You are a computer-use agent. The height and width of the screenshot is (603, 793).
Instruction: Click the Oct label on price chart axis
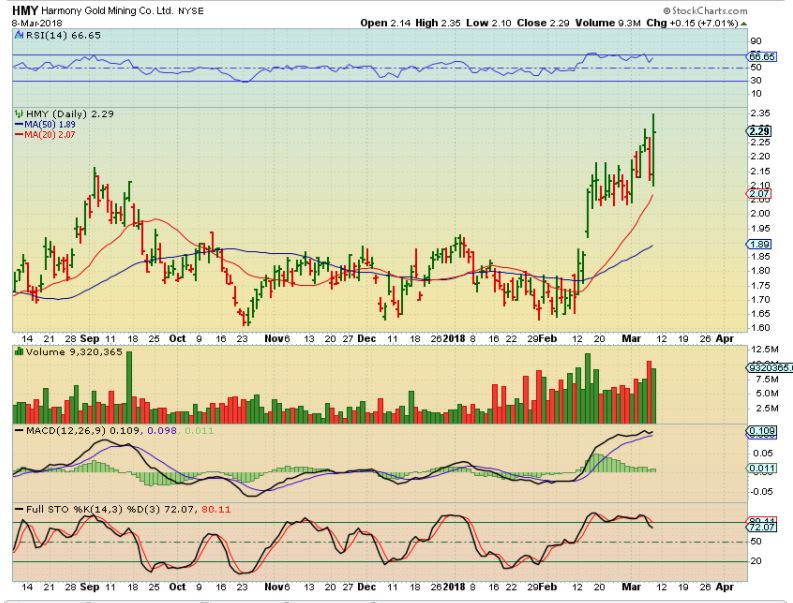177,338
